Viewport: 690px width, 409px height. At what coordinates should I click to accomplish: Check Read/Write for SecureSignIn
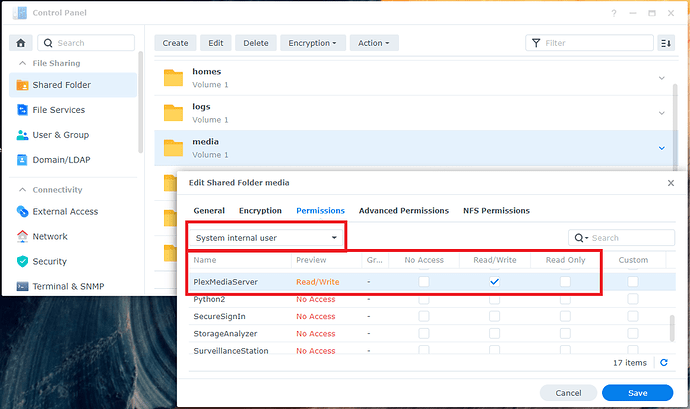495,317
